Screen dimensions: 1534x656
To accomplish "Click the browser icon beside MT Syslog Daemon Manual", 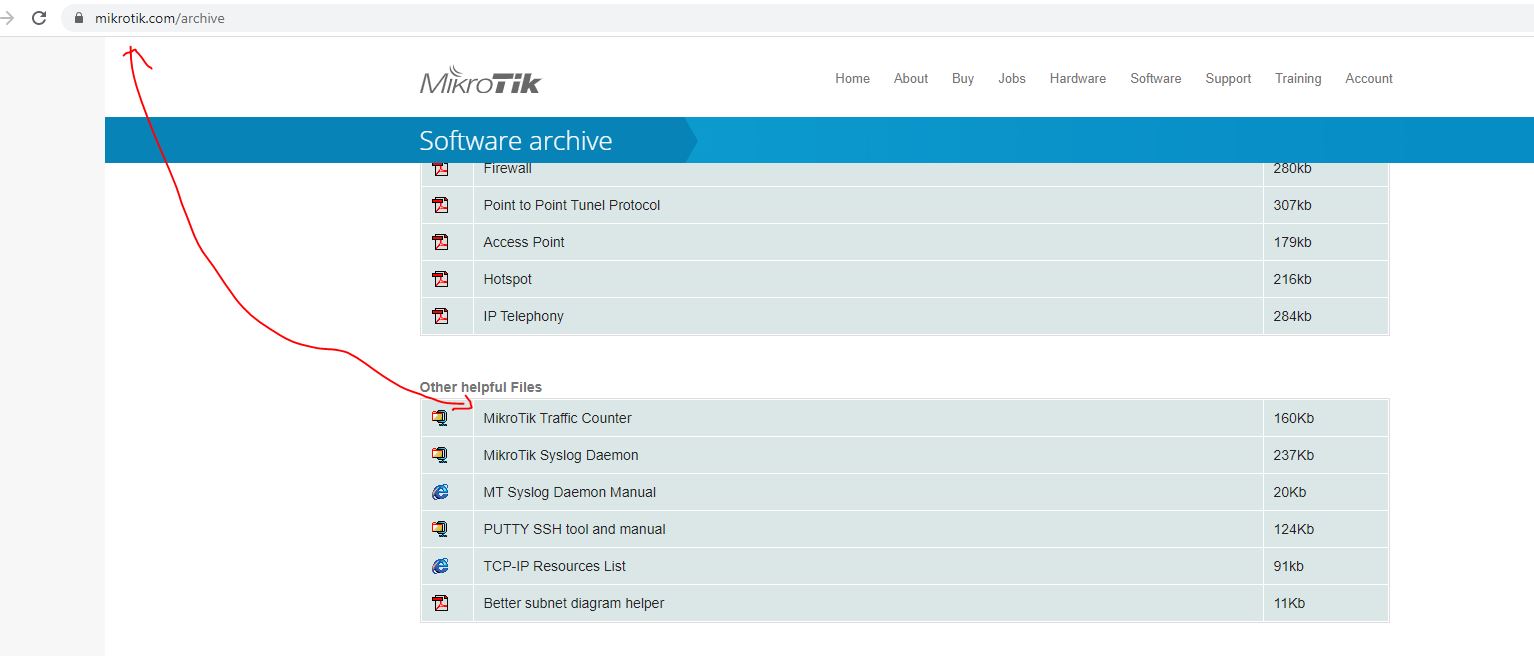I will click(440, 492).
